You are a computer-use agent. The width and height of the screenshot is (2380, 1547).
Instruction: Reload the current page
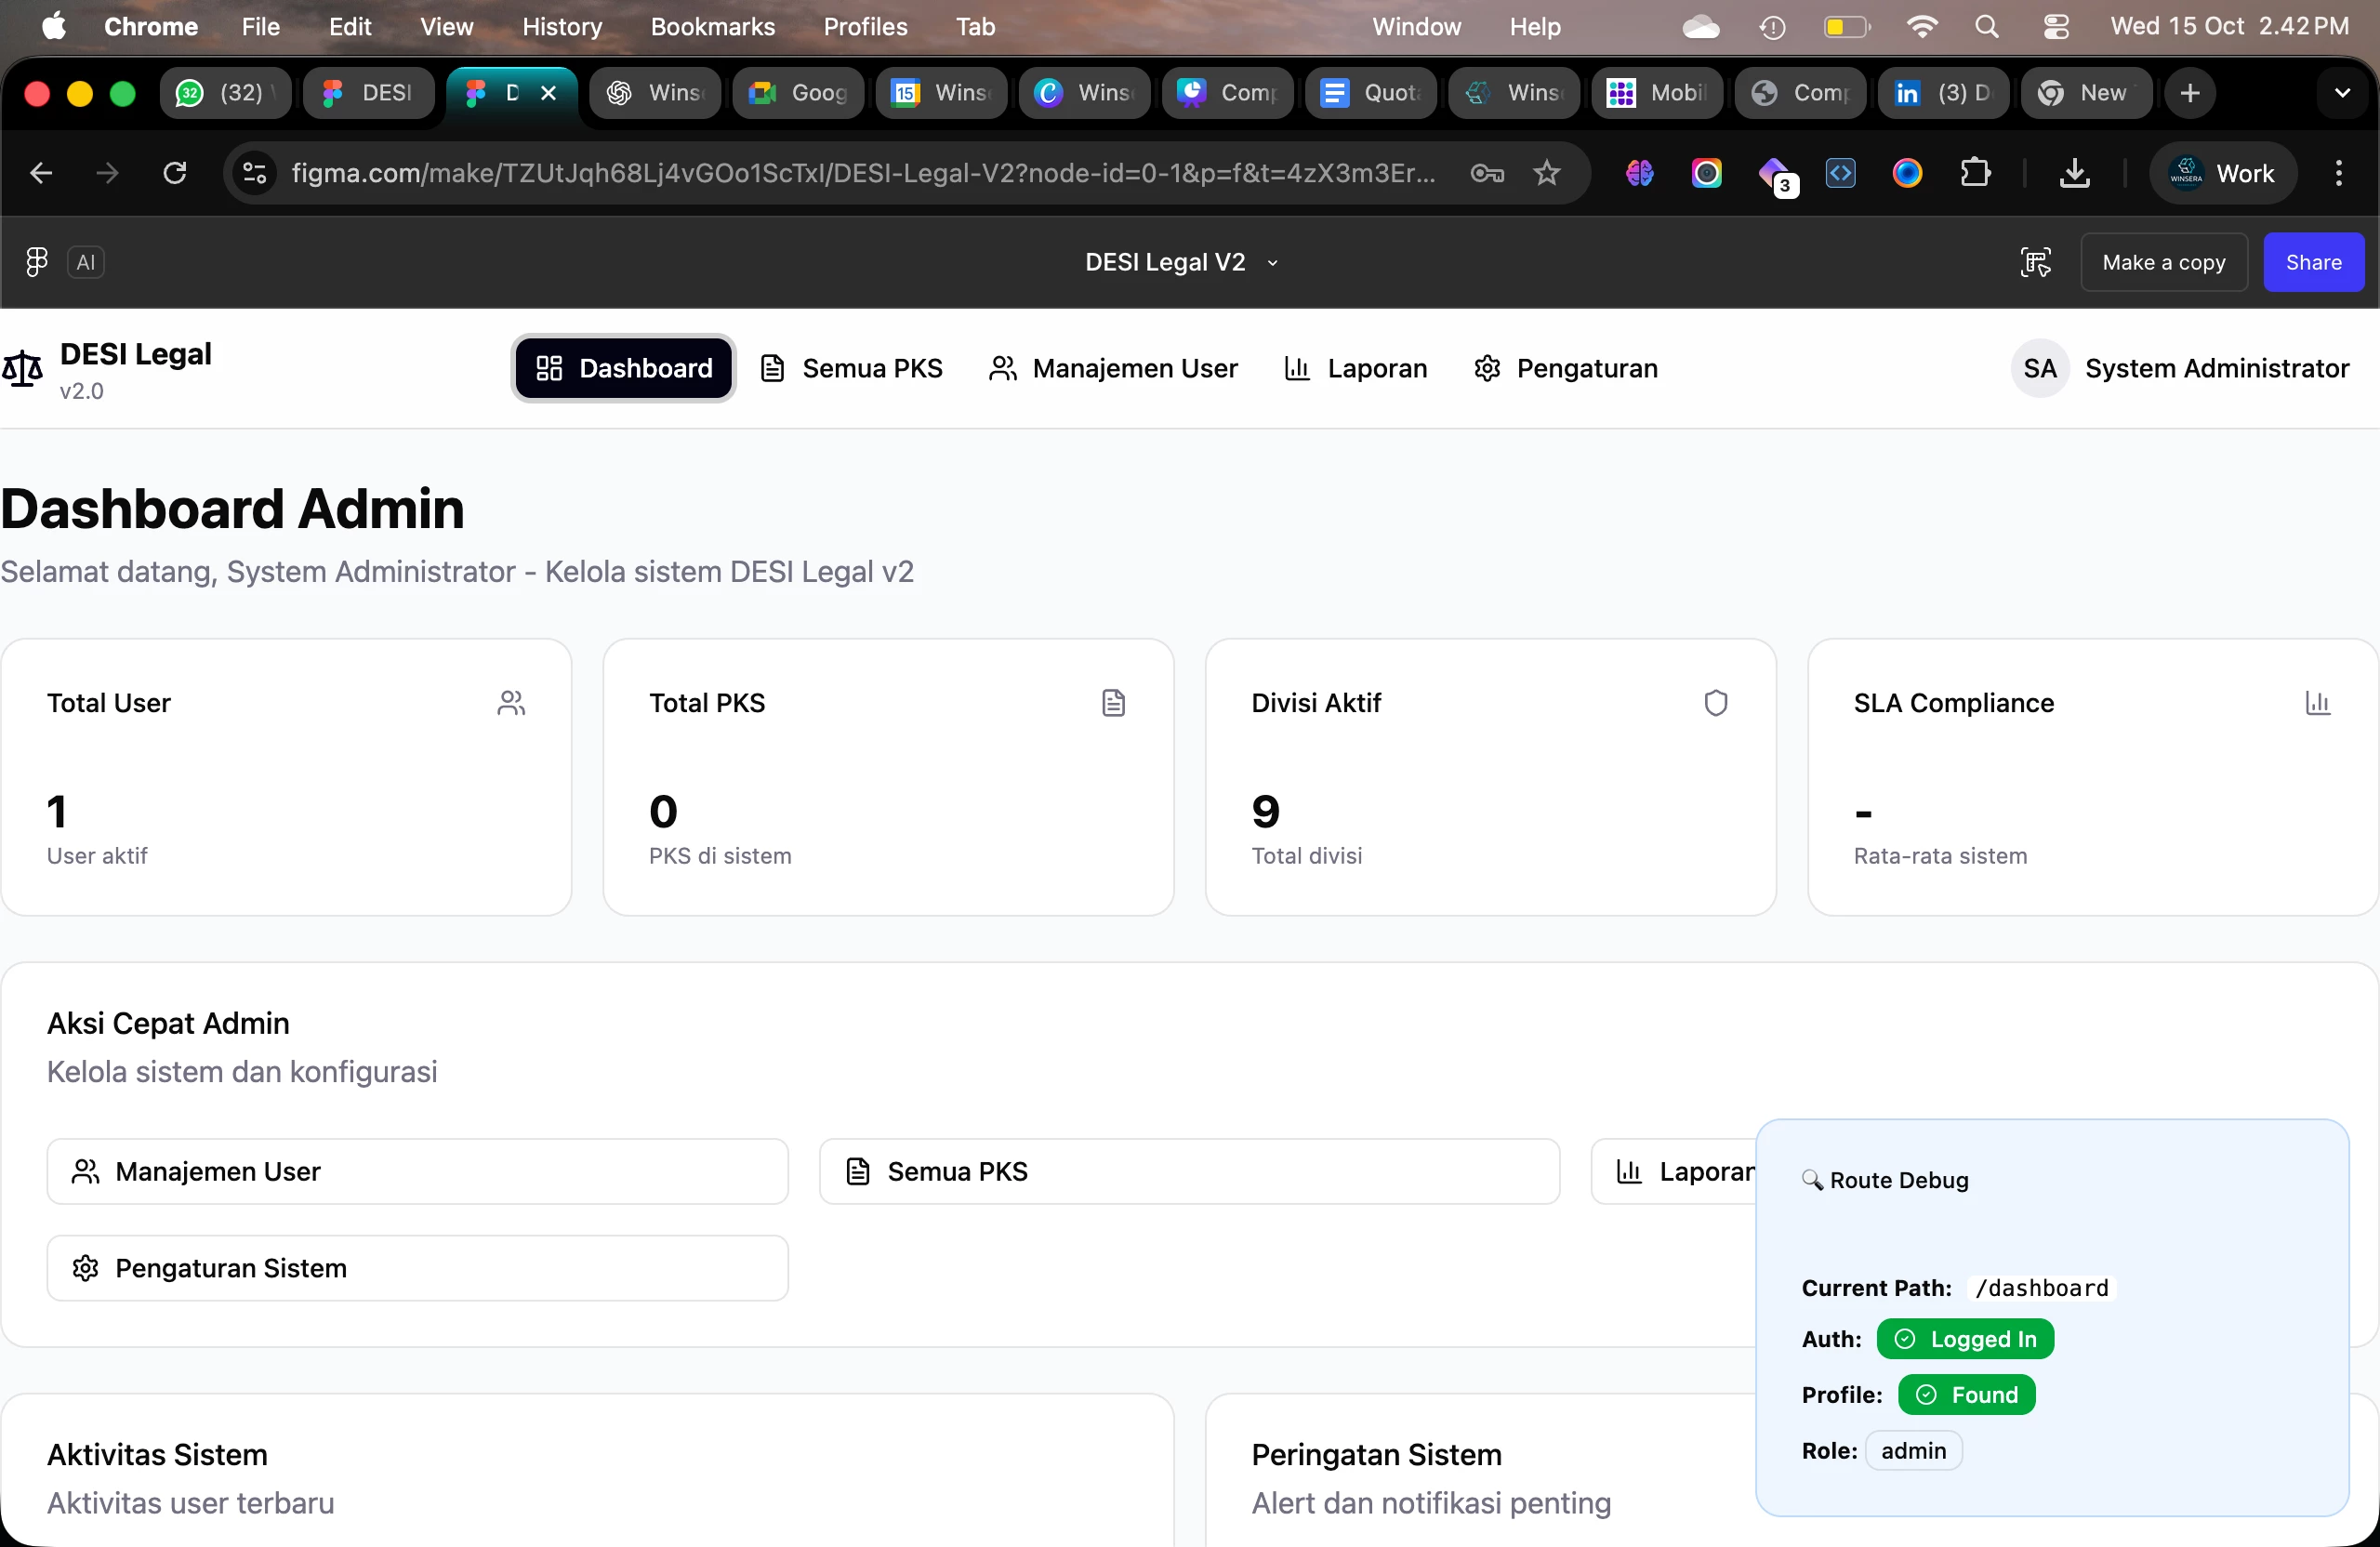[174, 173]
